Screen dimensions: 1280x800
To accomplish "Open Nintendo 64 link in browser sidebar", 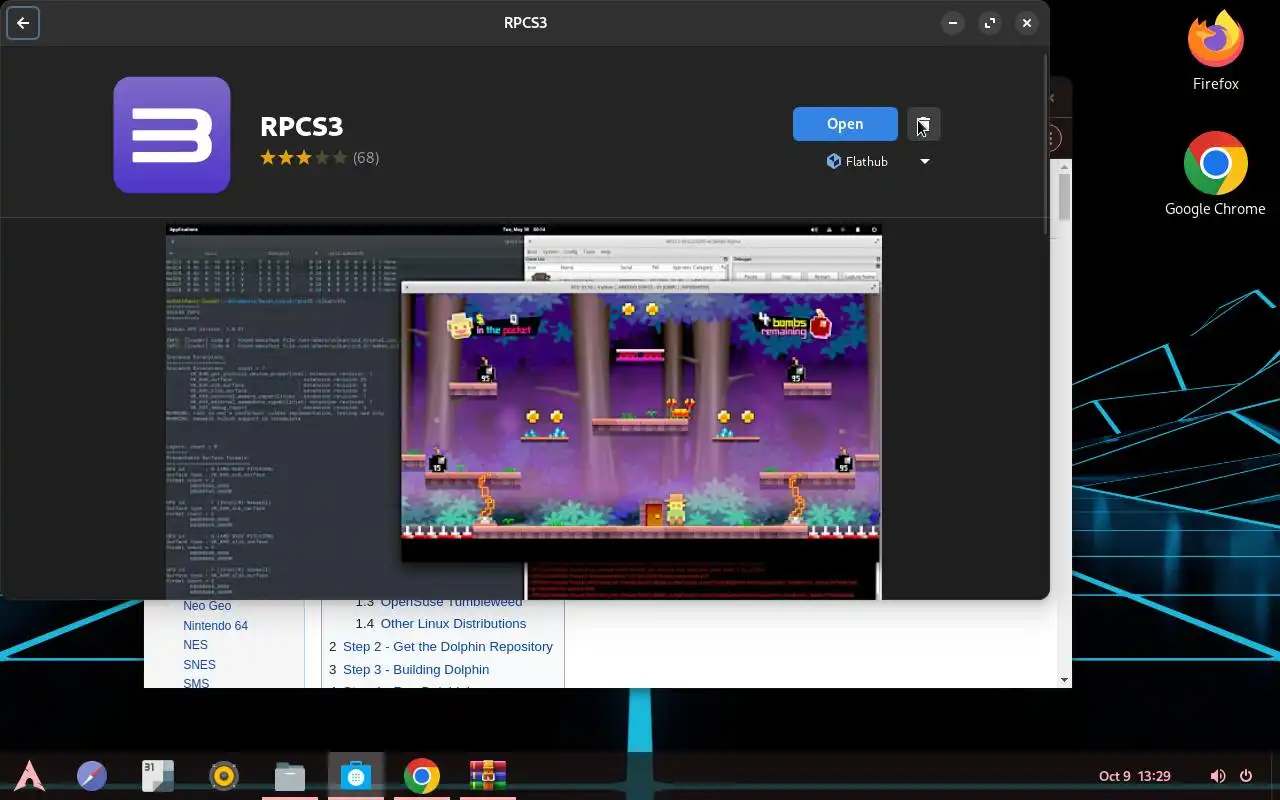I will tap(215, 626).
